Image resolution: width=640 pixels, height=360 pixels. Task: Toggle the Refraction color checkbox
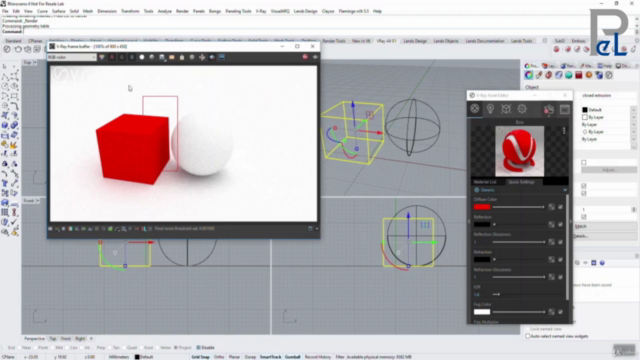pyautogui.click(x=561, y=260)
